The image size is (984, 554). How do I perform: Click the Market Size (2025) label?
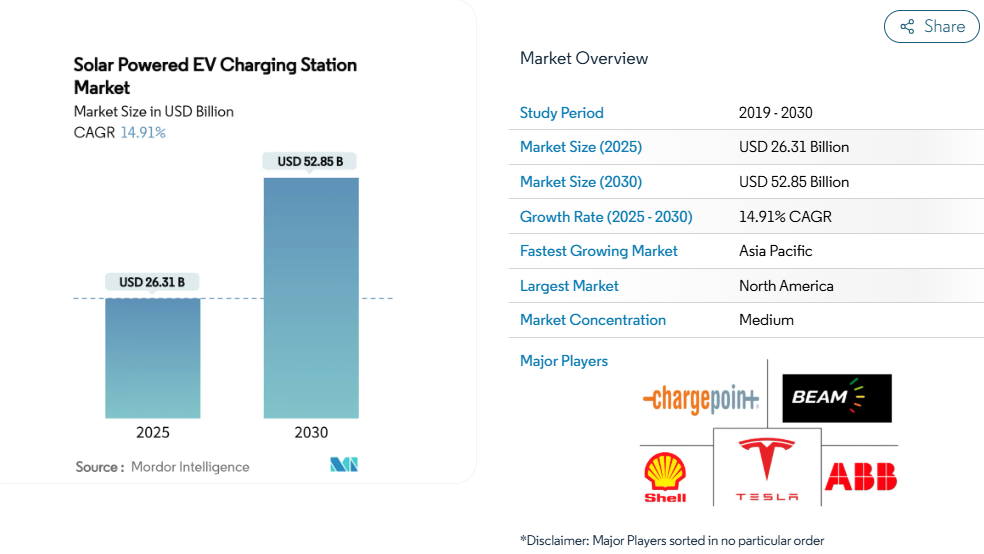click(x=580, y=147)
